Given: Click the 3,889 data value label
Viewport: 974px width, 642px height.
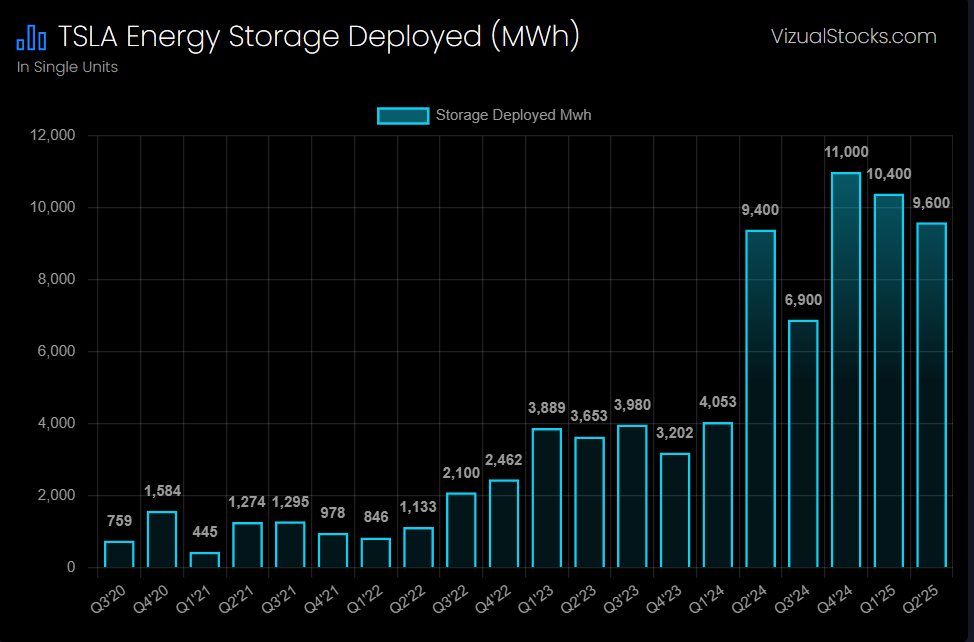Looking at the screenshot, I should [x=547, y=408].
